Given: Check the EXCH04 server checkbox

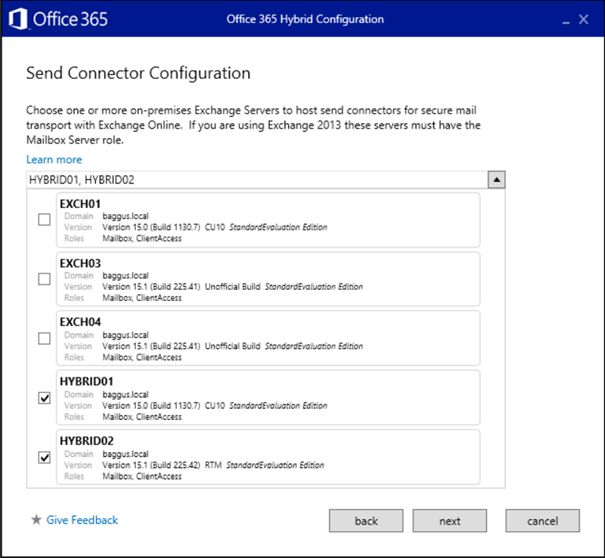Looking at the screenshot, I should pyautogui.click(x=44, y=338).
